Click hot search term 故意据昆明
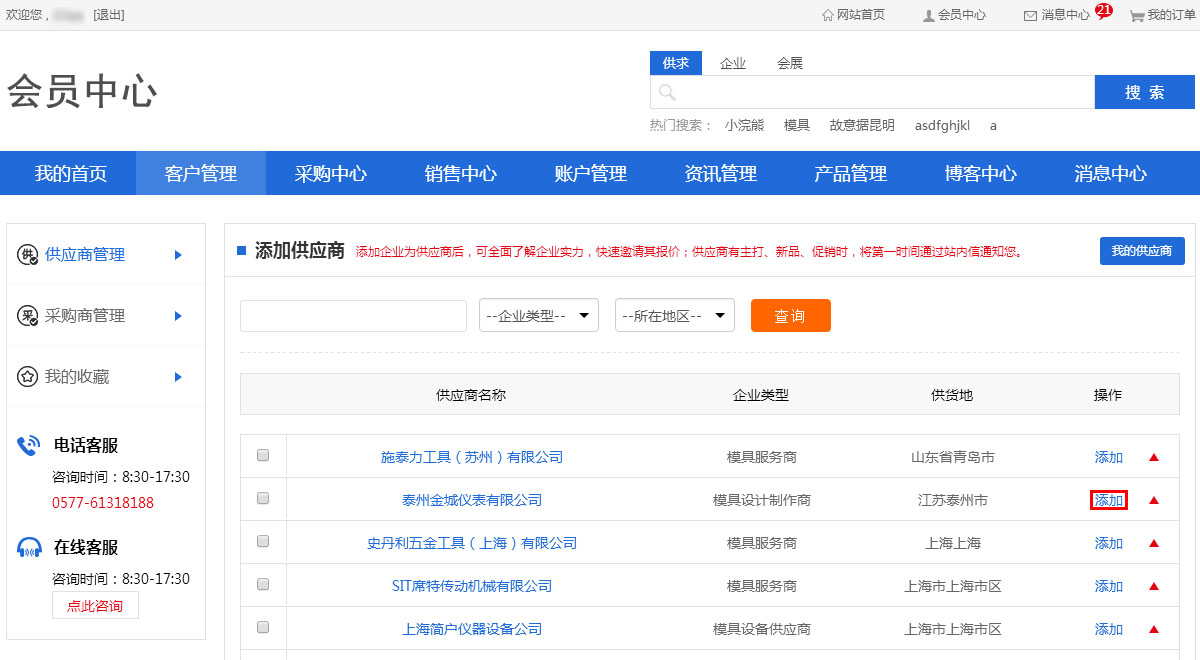The image size is (1200, 660). (862, 125)
